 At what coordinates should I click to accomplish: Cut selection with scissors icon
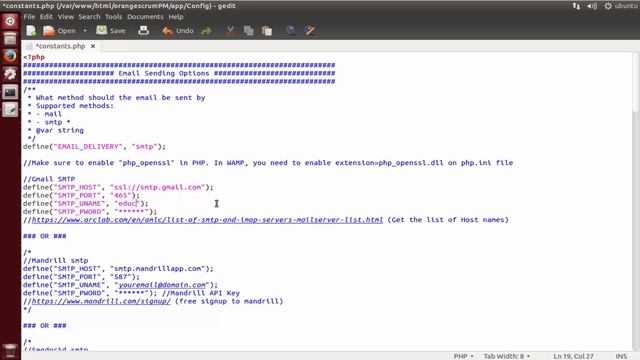(x=230, y=31)
